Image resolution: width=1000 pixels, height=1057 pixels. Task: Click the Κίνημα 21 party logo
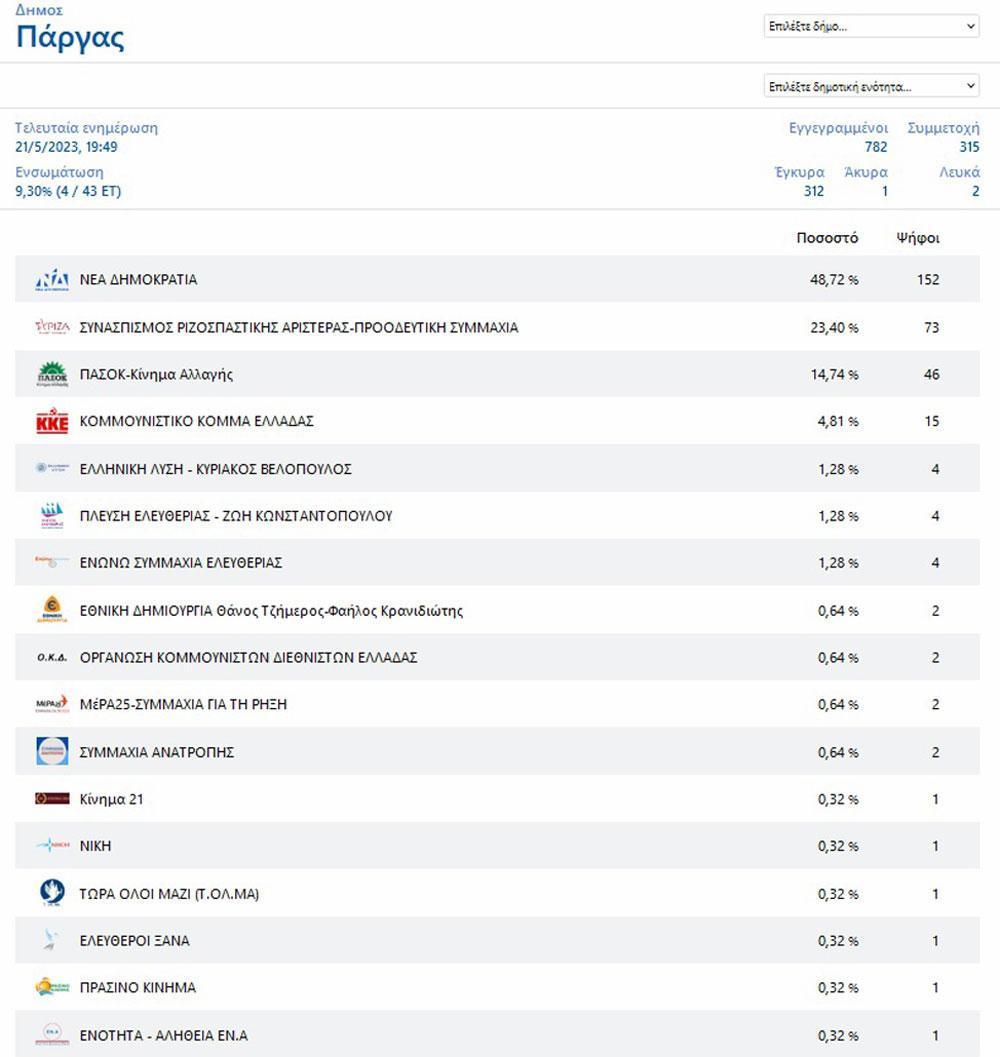coord(52,798)
